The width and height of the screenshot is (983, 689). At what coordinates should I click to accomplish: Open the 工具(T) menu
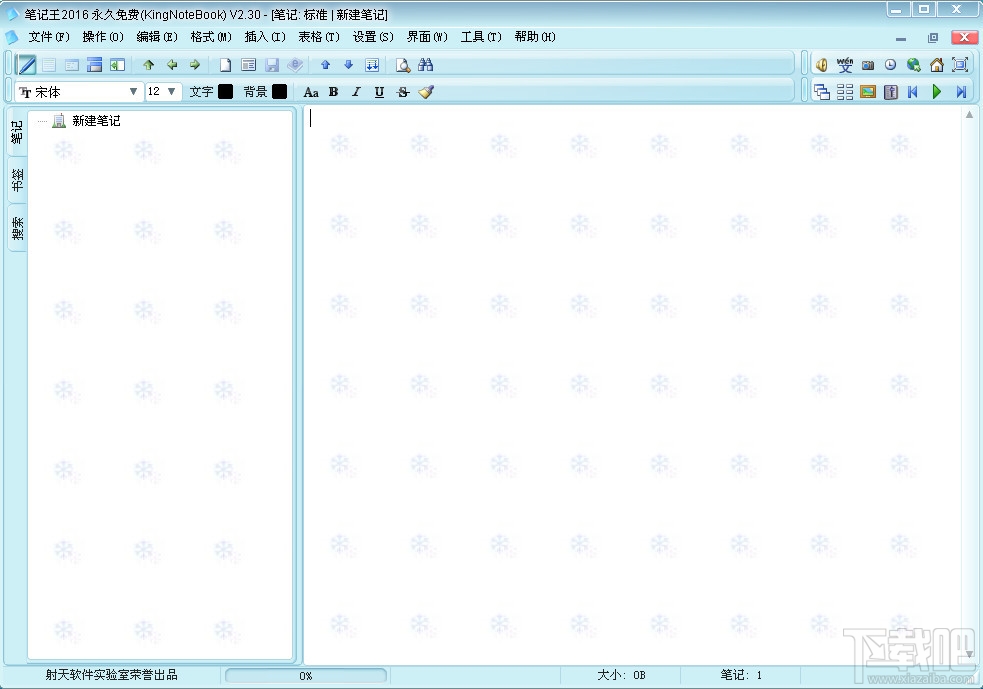pyautogui.click(x=481, y=37)
